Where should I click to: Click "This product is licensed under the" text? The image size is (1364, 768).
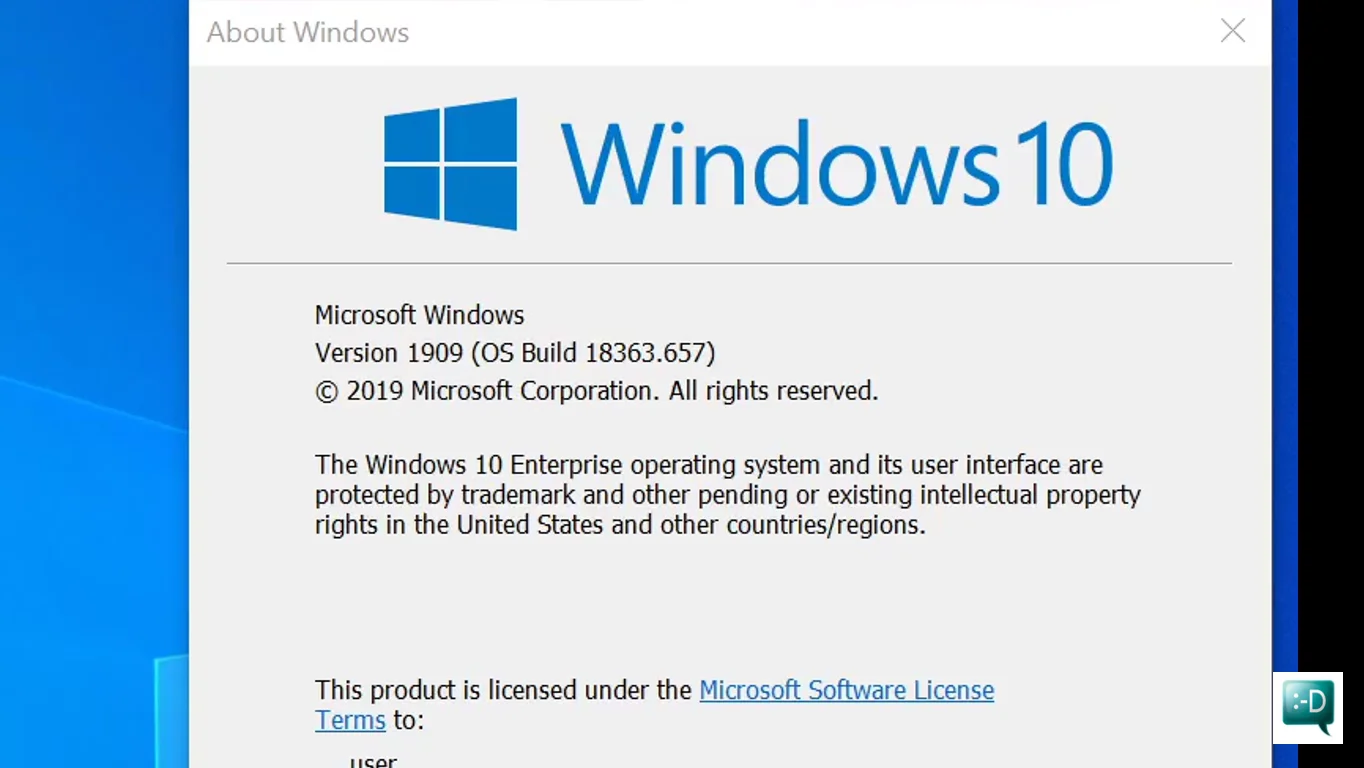click(503, 690)
